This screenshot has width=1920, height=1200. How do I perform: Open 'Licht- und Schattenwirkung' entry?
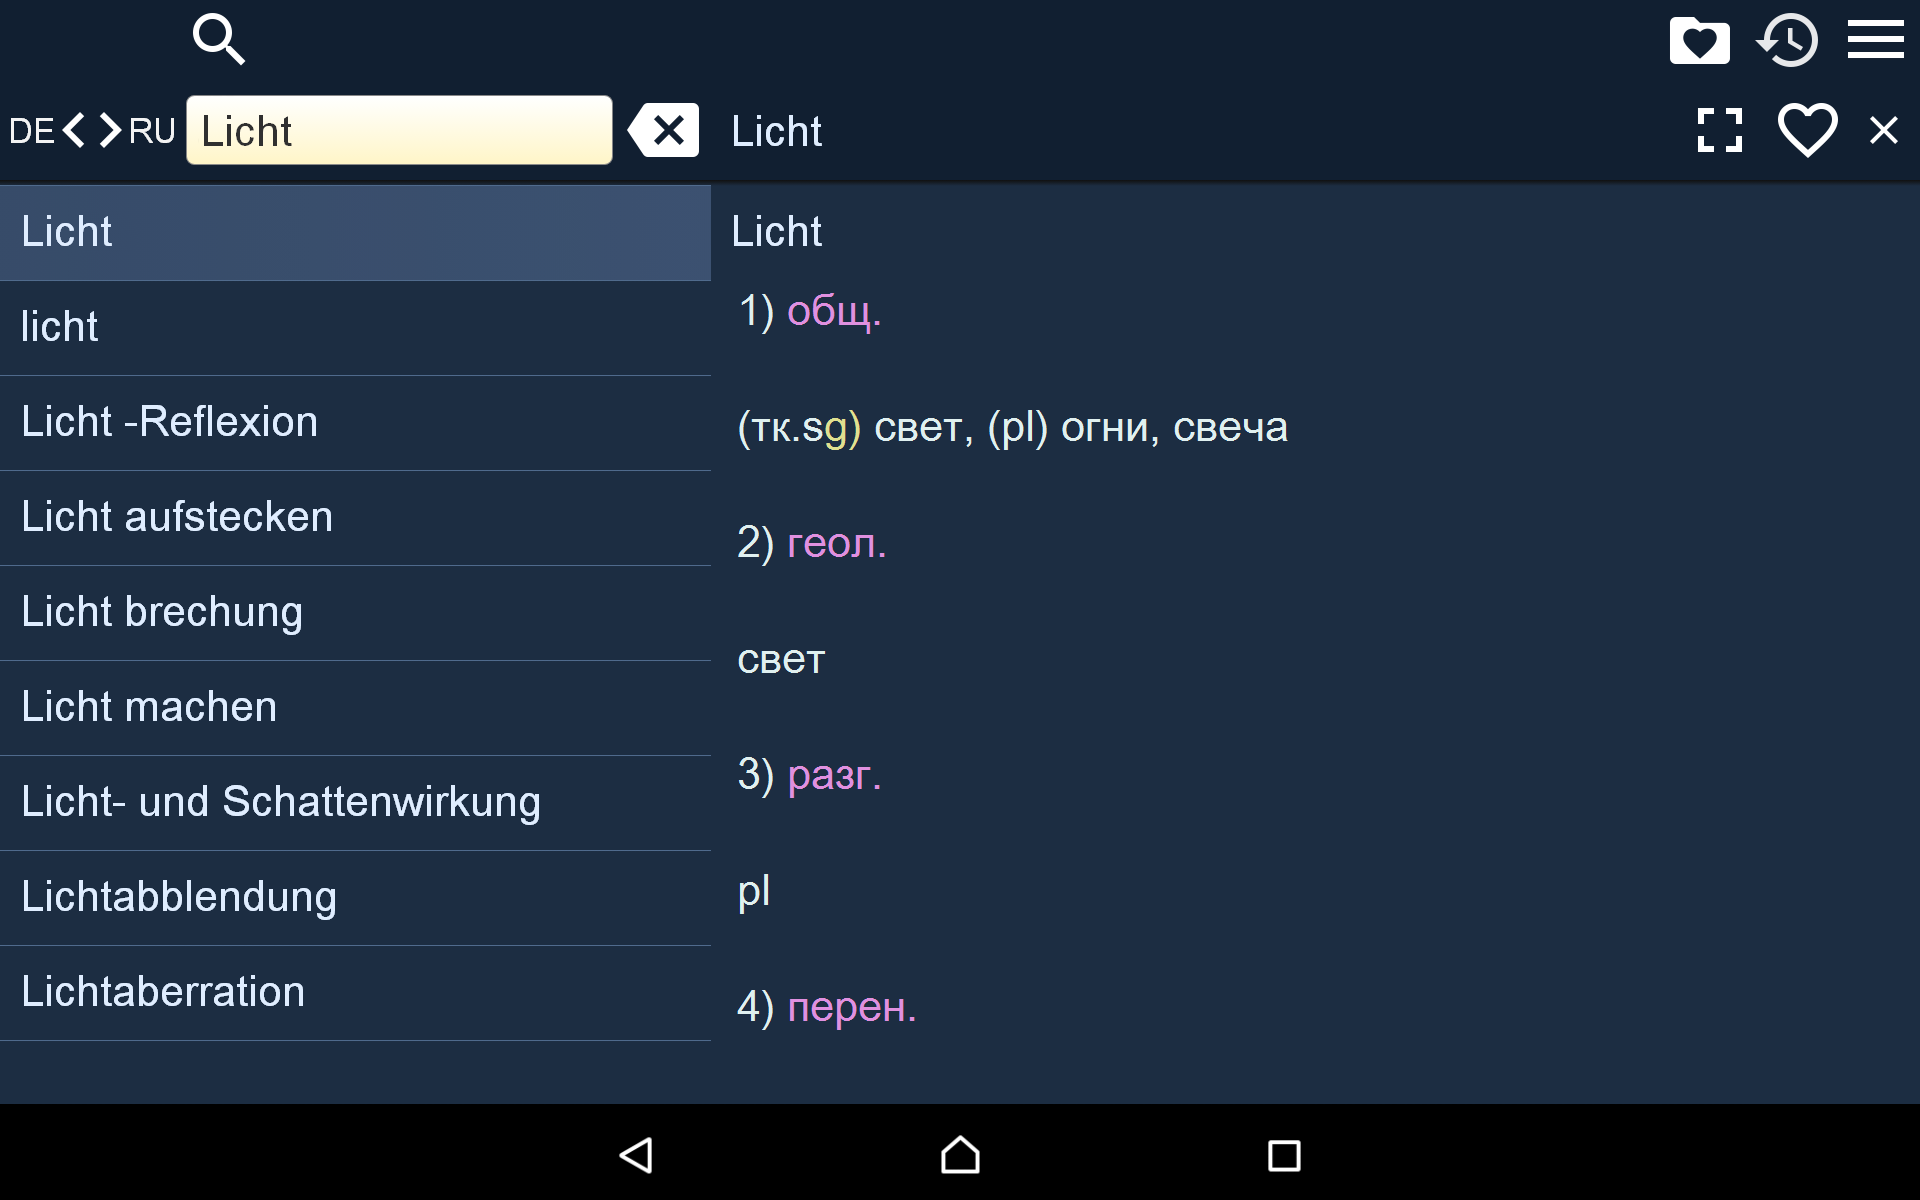click(355, 803)
